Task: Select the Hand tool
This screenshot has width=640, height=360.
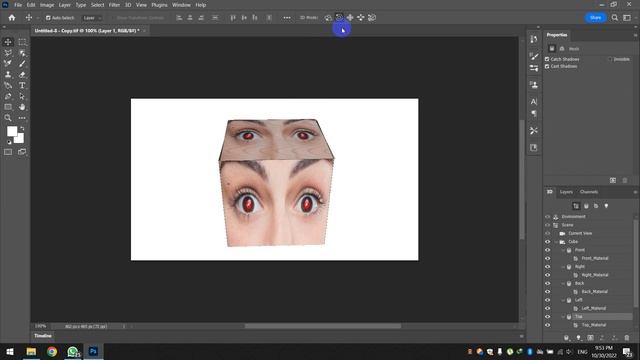Action: (x=22, y=107)
